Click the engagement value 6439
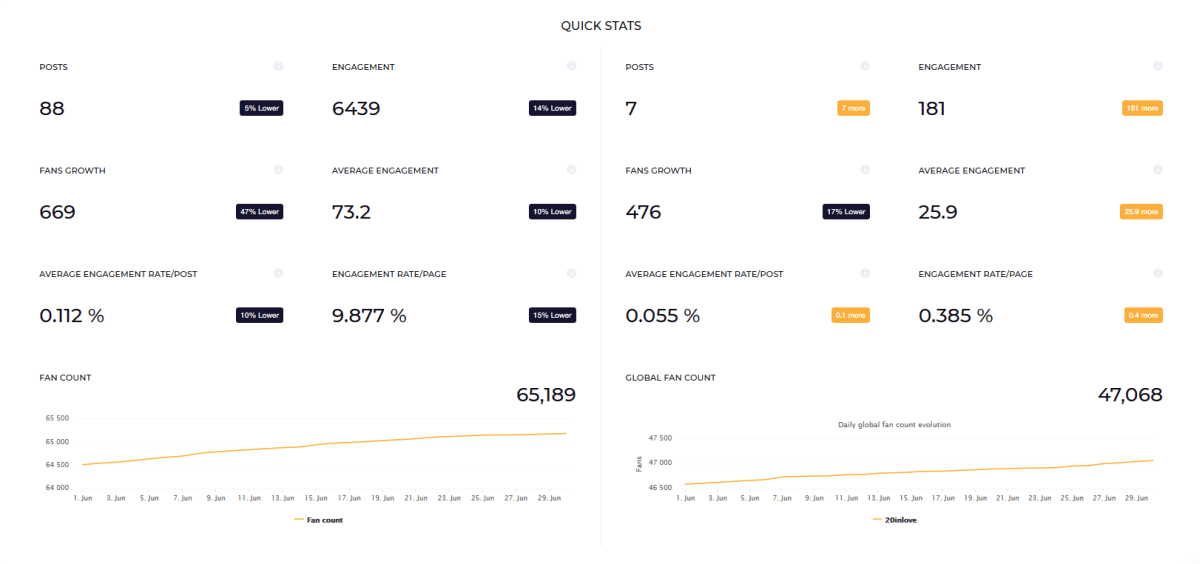1200x564 pixels. pyautogui.click(x=356, y=108)
